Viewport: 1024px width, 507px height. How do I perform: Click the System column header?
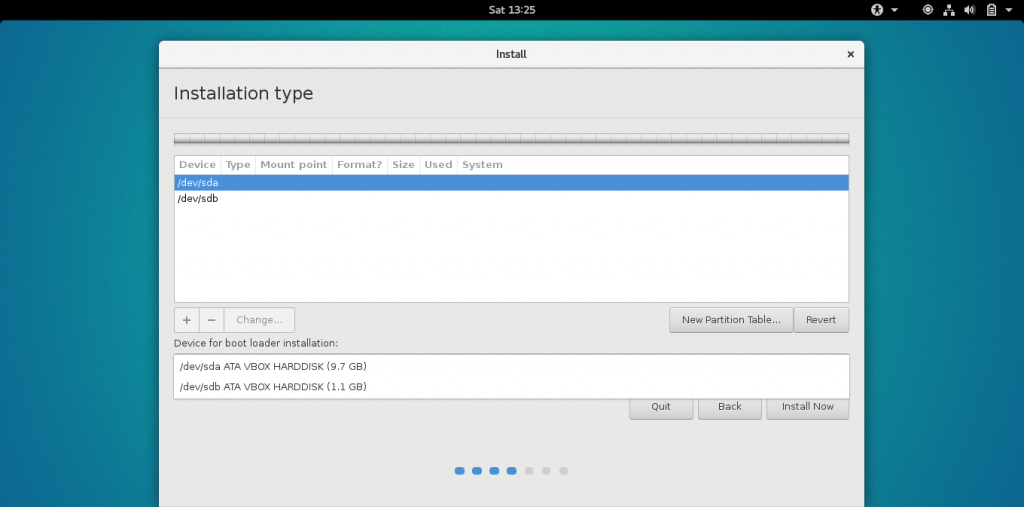483,165
